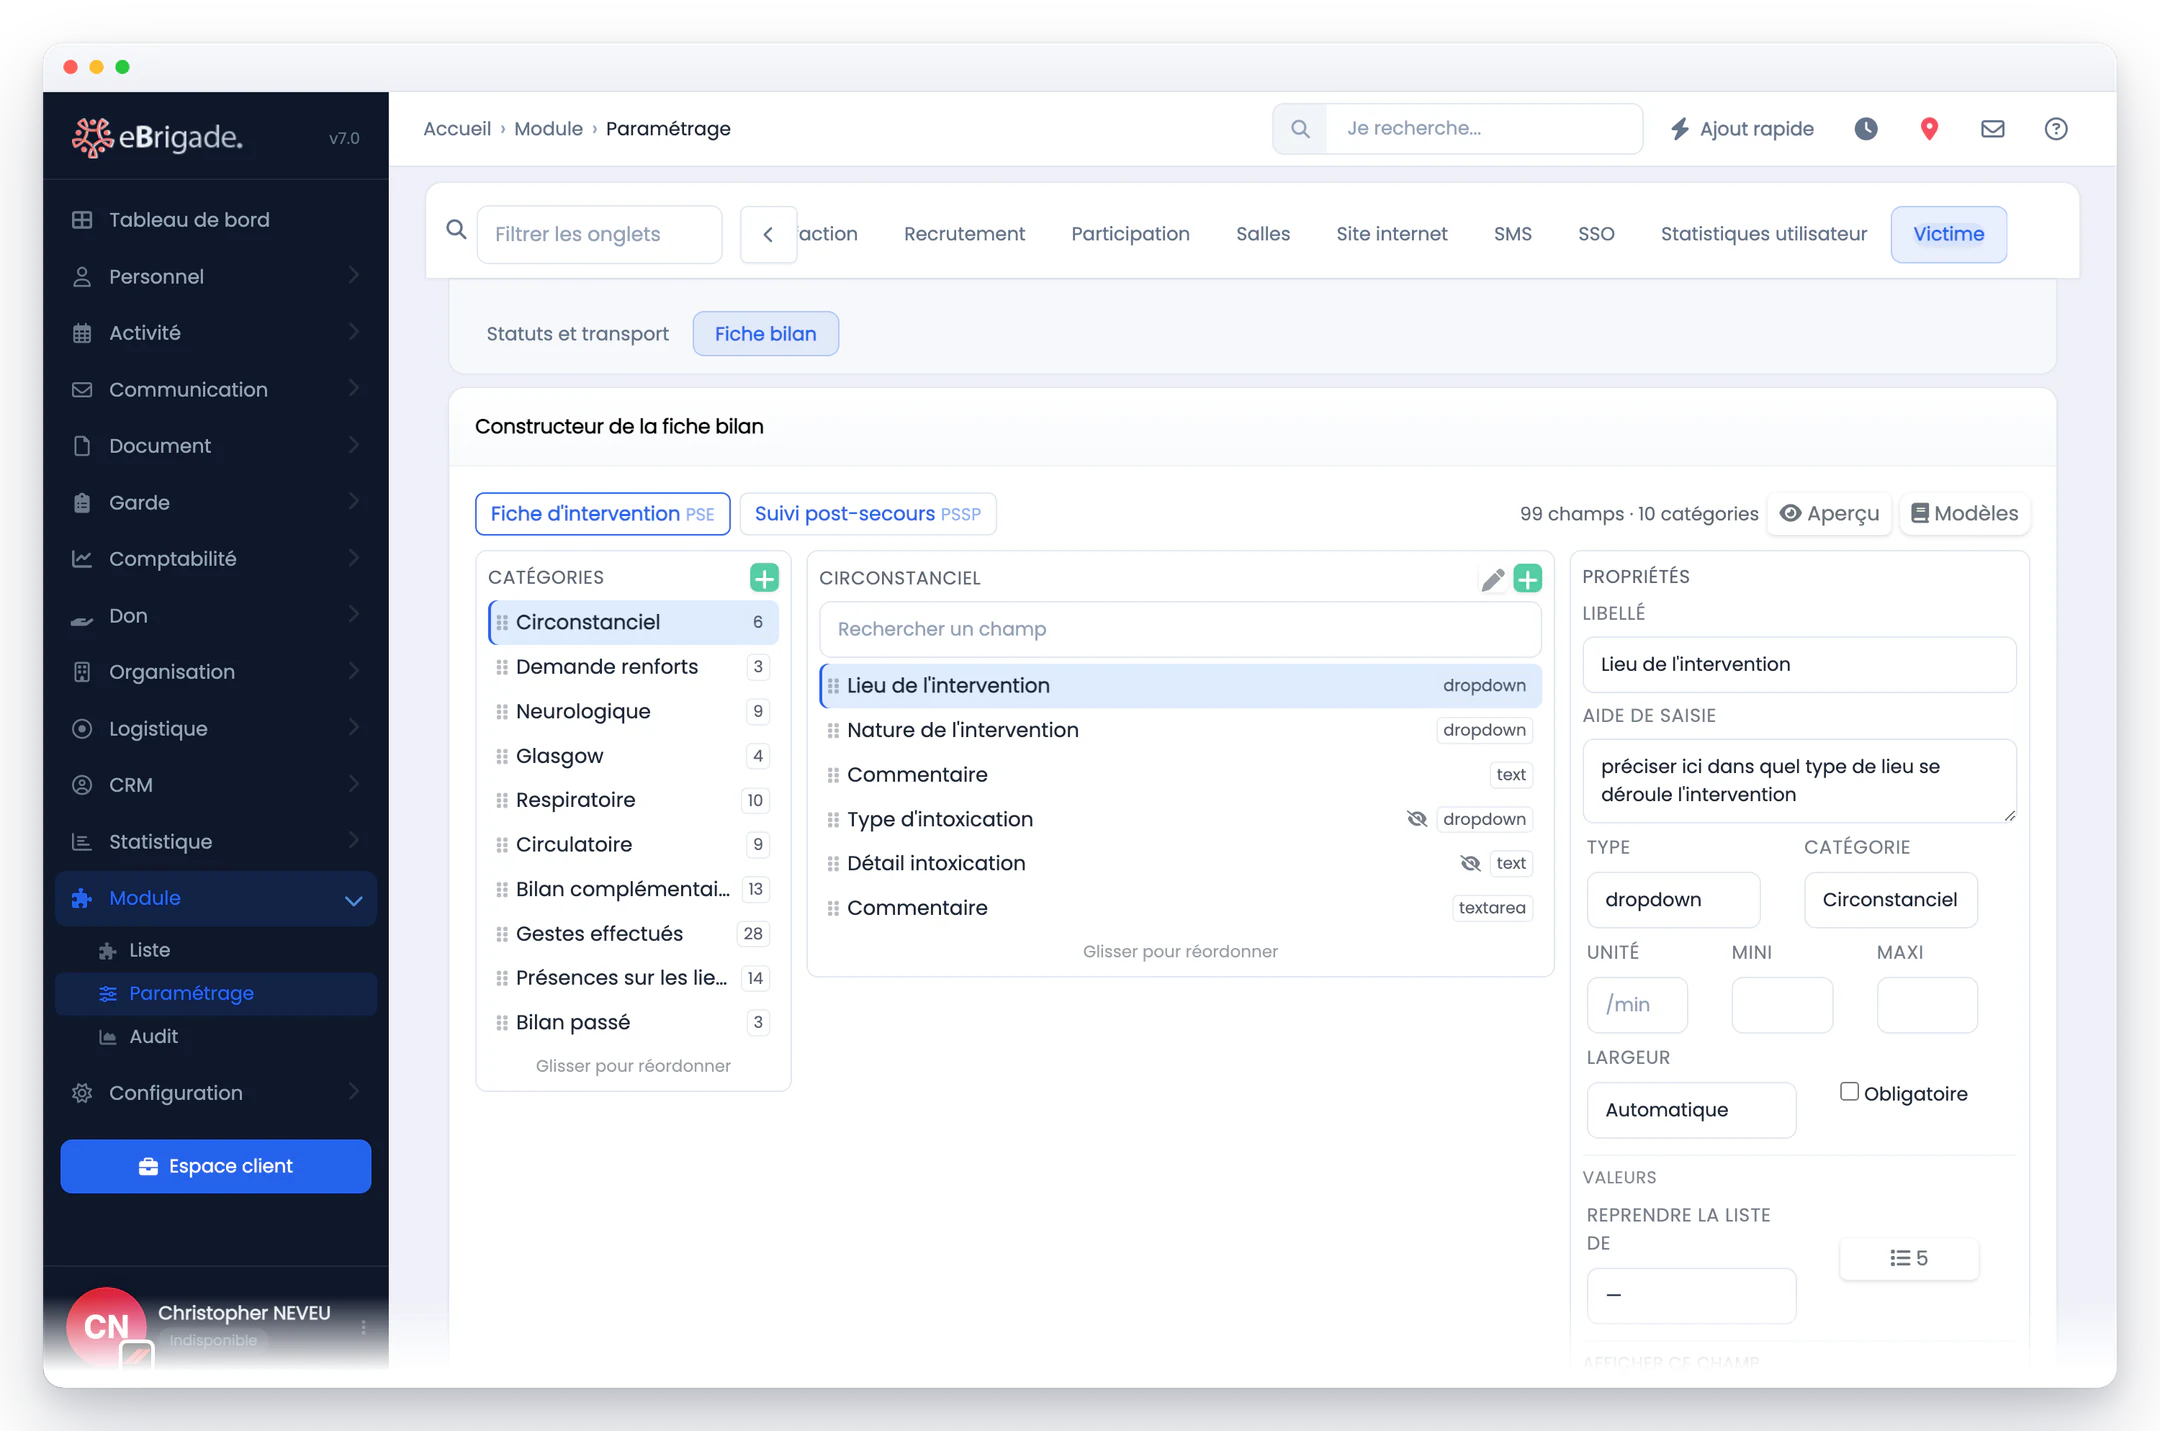
Task: Select the Respiratoire category
Action: click(x=632, y=800)
